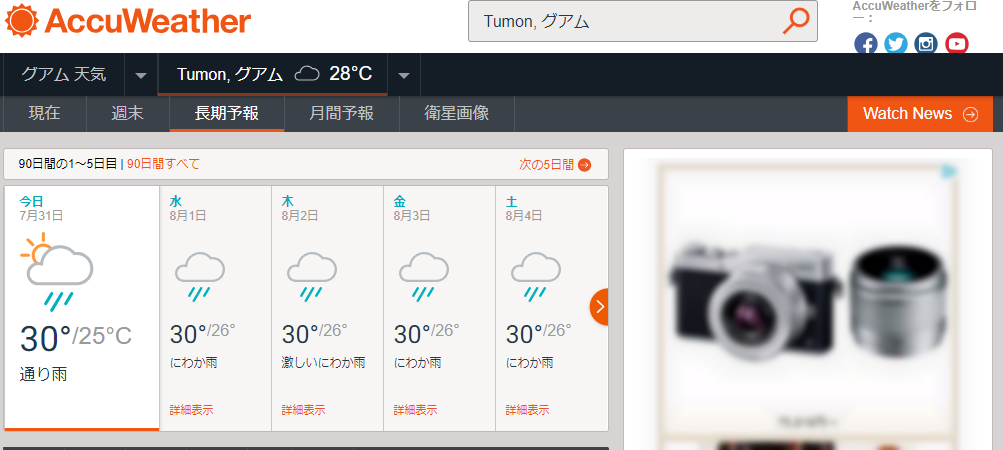Open AccuWeather YouTube icon
The width and height of the screenshot is (1003, 450).
pyautogui.click(x=957, y=44)
